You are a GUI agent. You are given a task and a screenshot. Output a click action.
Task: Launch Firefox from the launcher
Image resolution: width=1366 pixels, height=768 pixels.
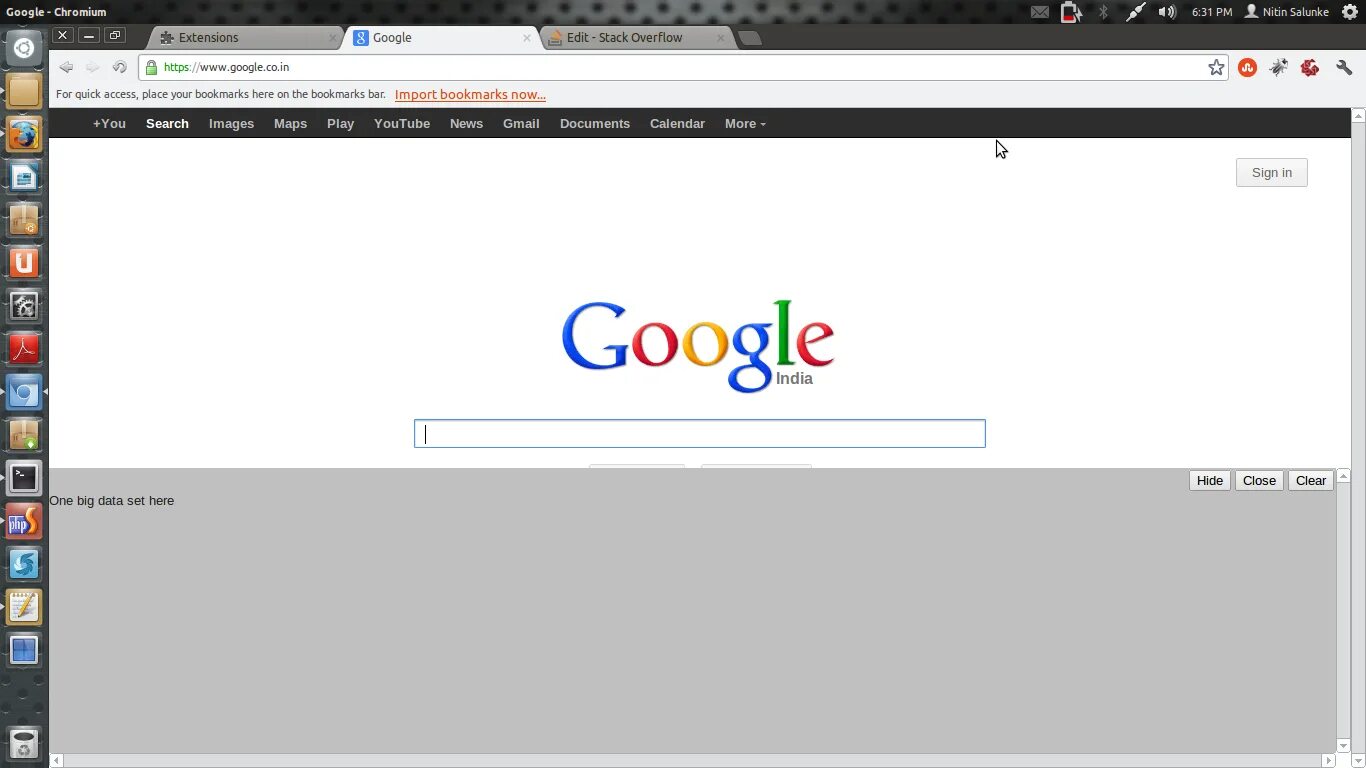tap(24, 134)
